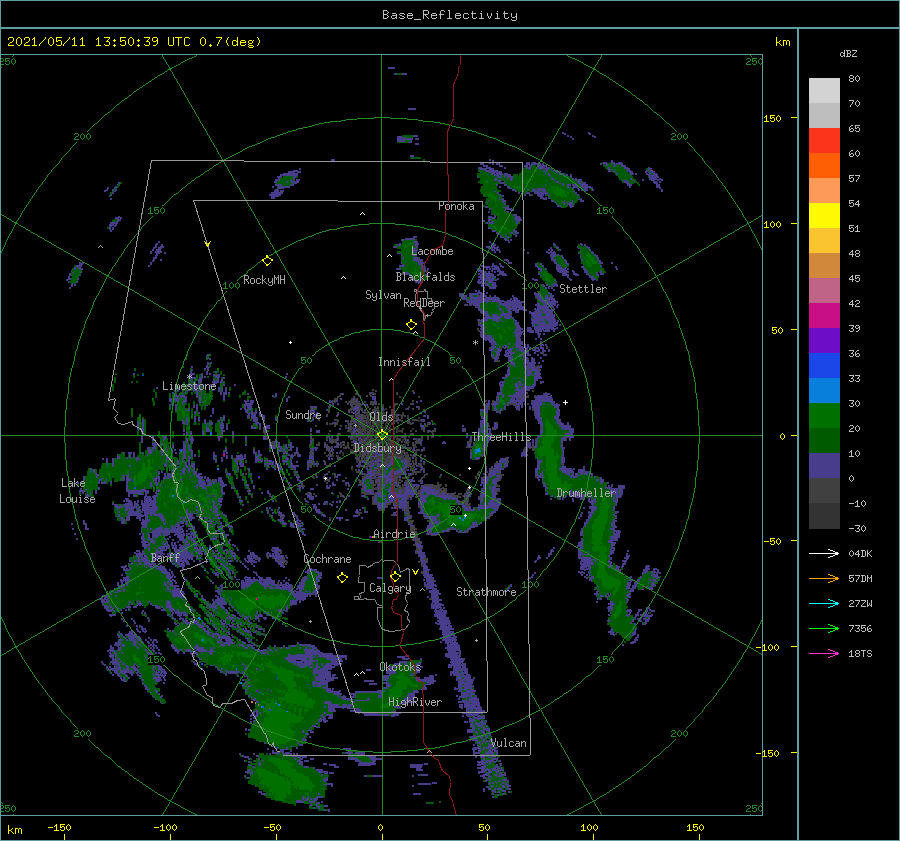Click the Sylvan label

click(383, 295)
